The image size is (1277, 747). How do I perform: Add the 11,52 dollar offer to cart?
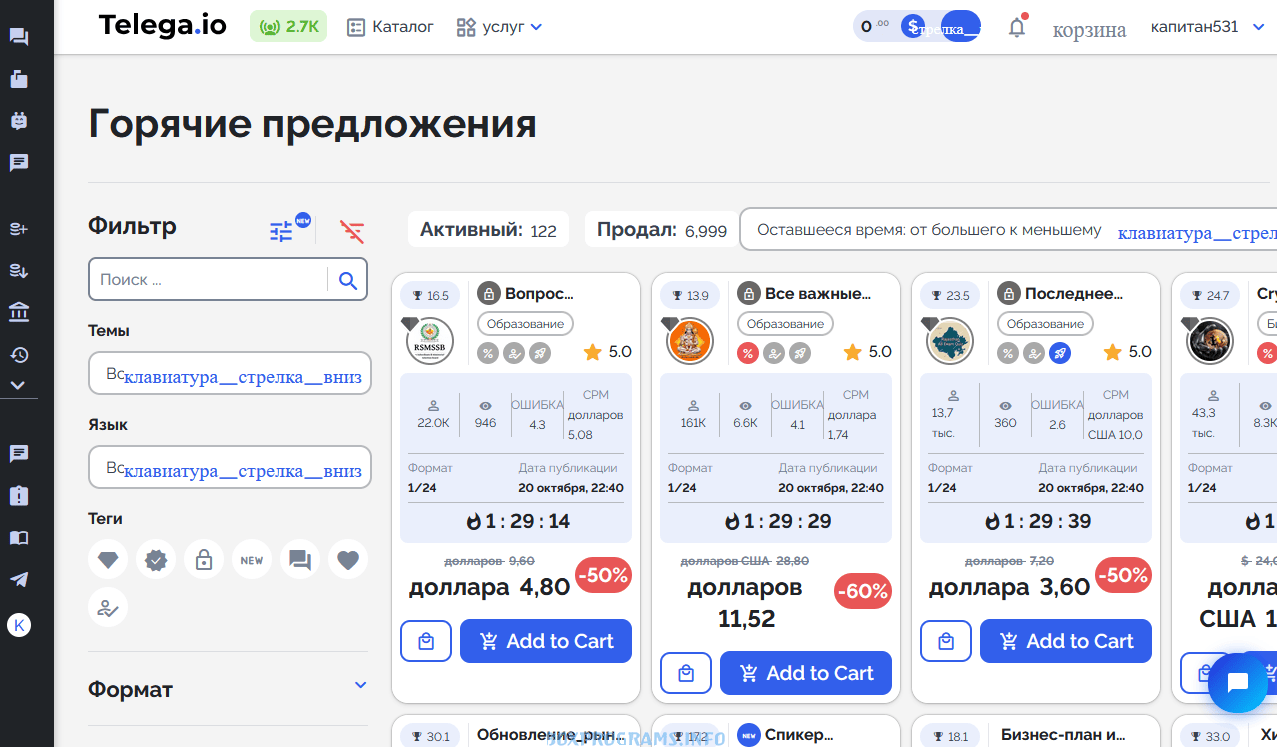coord(805,673)
